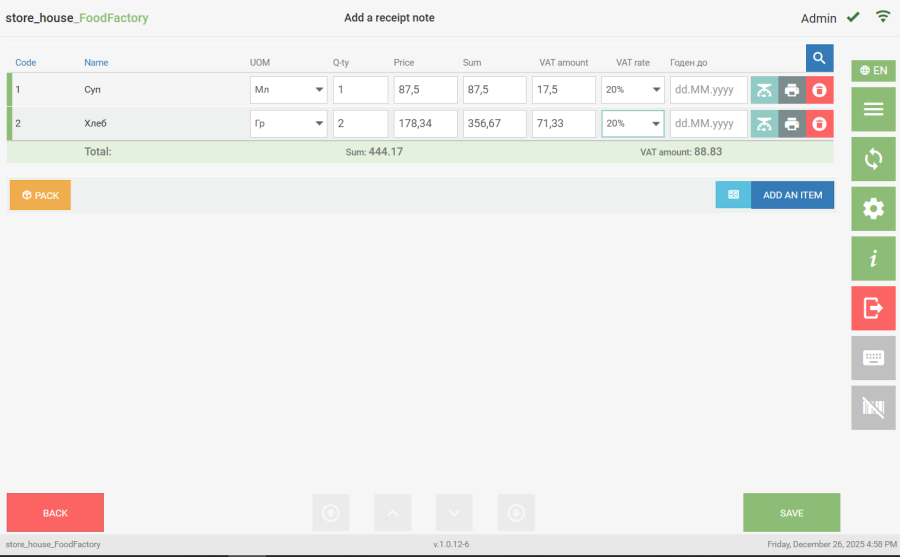Switch language with the EN button
The width and height of the screenshot is (900, 557).
(x=873, y=70)
